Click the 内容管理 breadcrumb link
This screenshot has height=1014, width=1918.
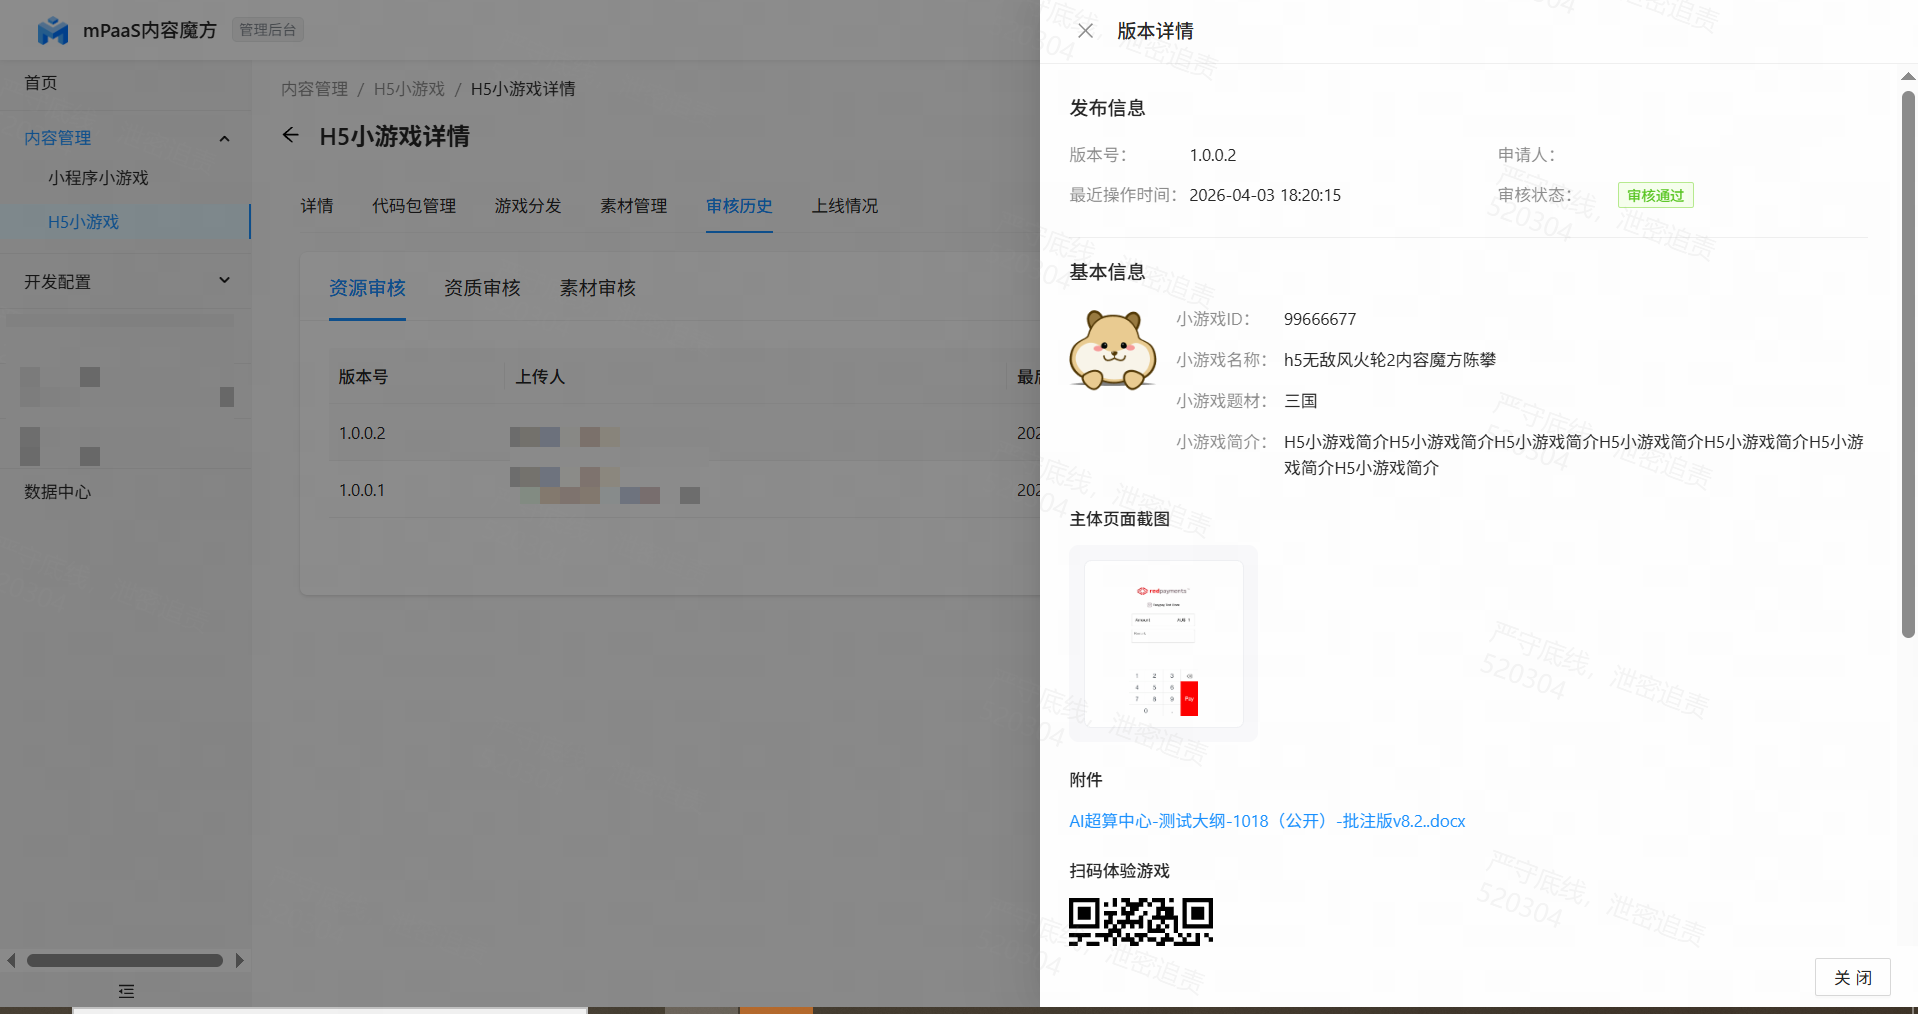314,89
